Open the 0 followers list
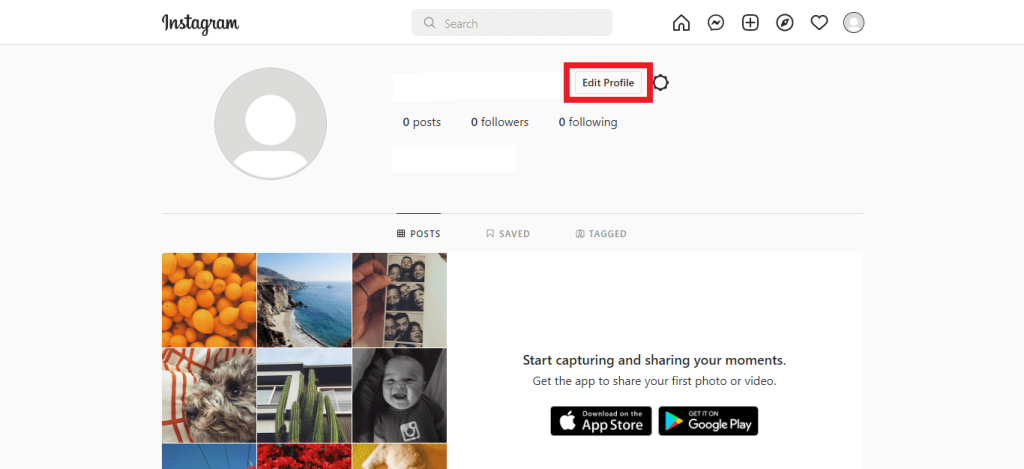The image size is (1024, 469). (x=500, y=122)
